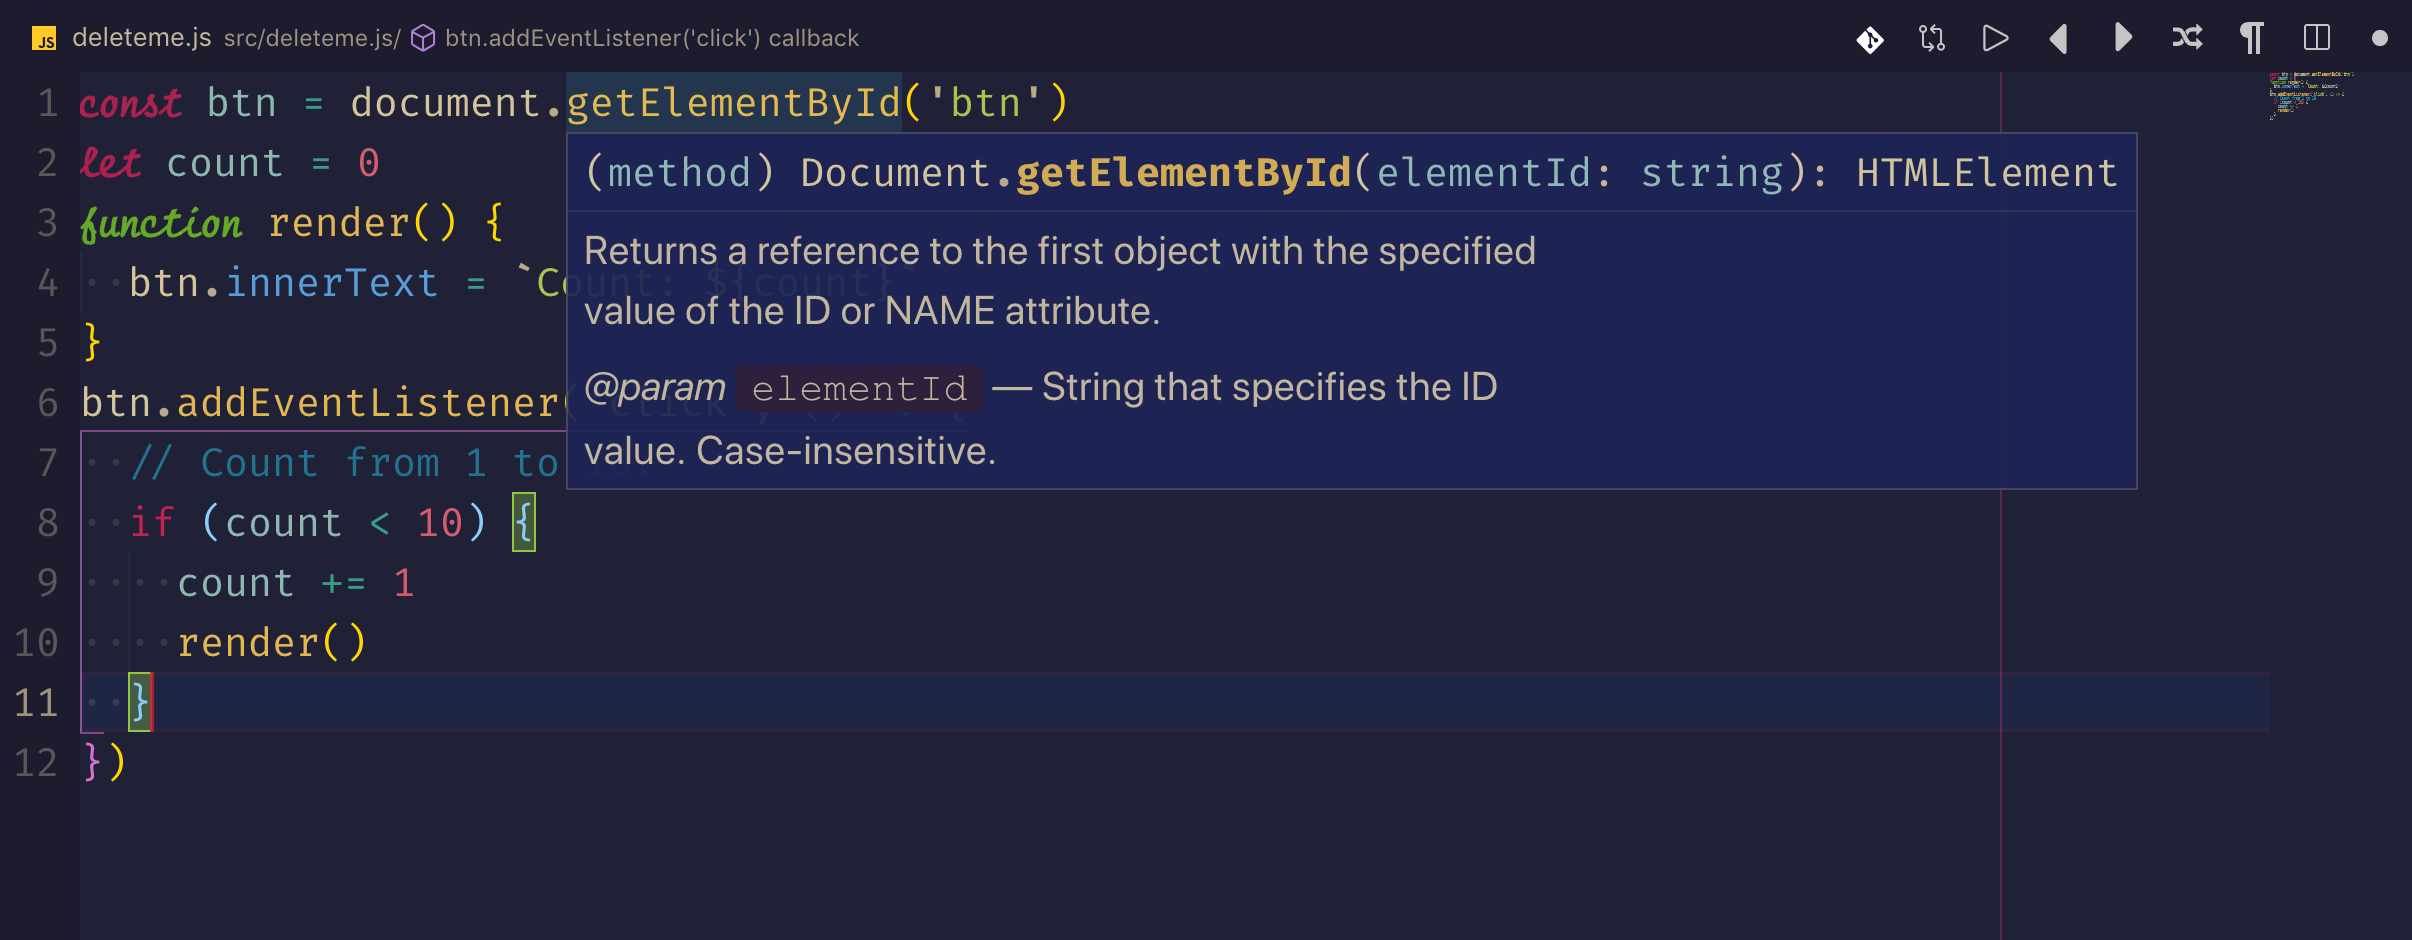This screenshot has width=2412, height=940.
Task: Click getElementById in the hover tooltip
Action: (x=1180, y=172)
